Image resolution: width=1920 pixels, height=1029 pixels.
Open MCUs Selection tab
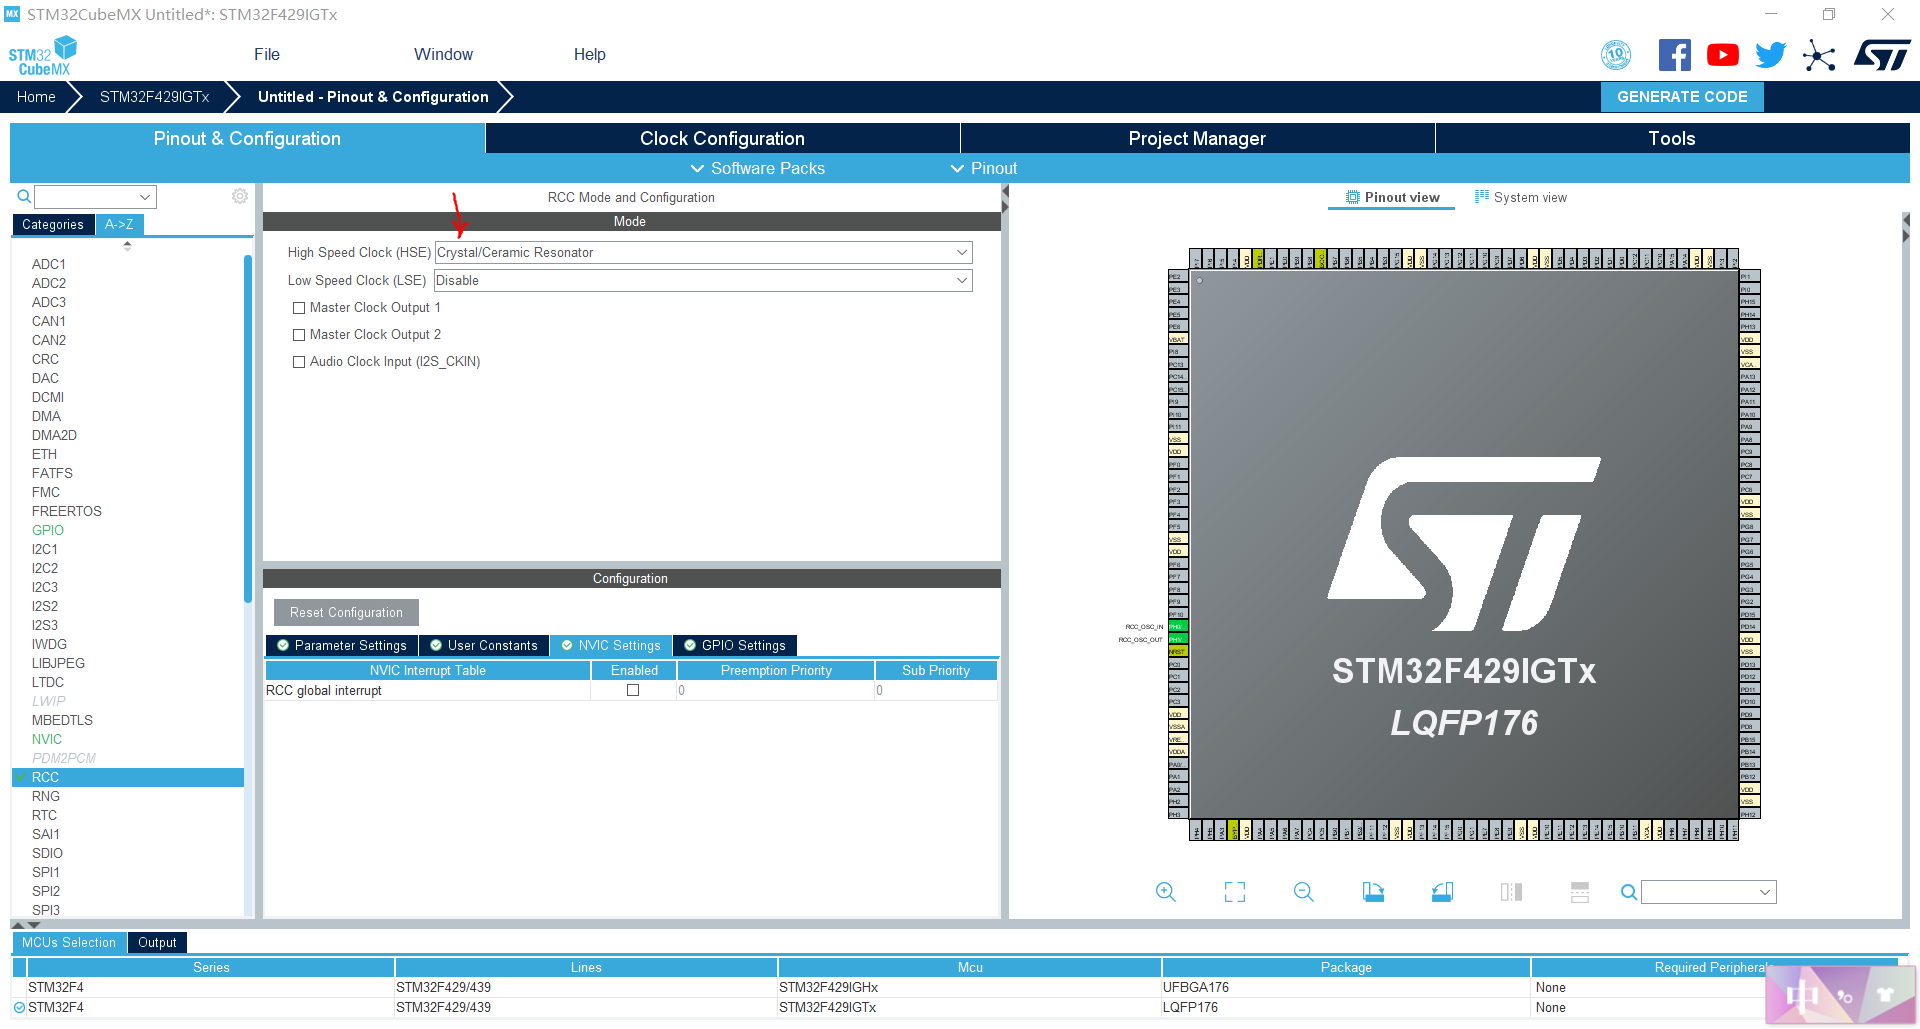69,943
